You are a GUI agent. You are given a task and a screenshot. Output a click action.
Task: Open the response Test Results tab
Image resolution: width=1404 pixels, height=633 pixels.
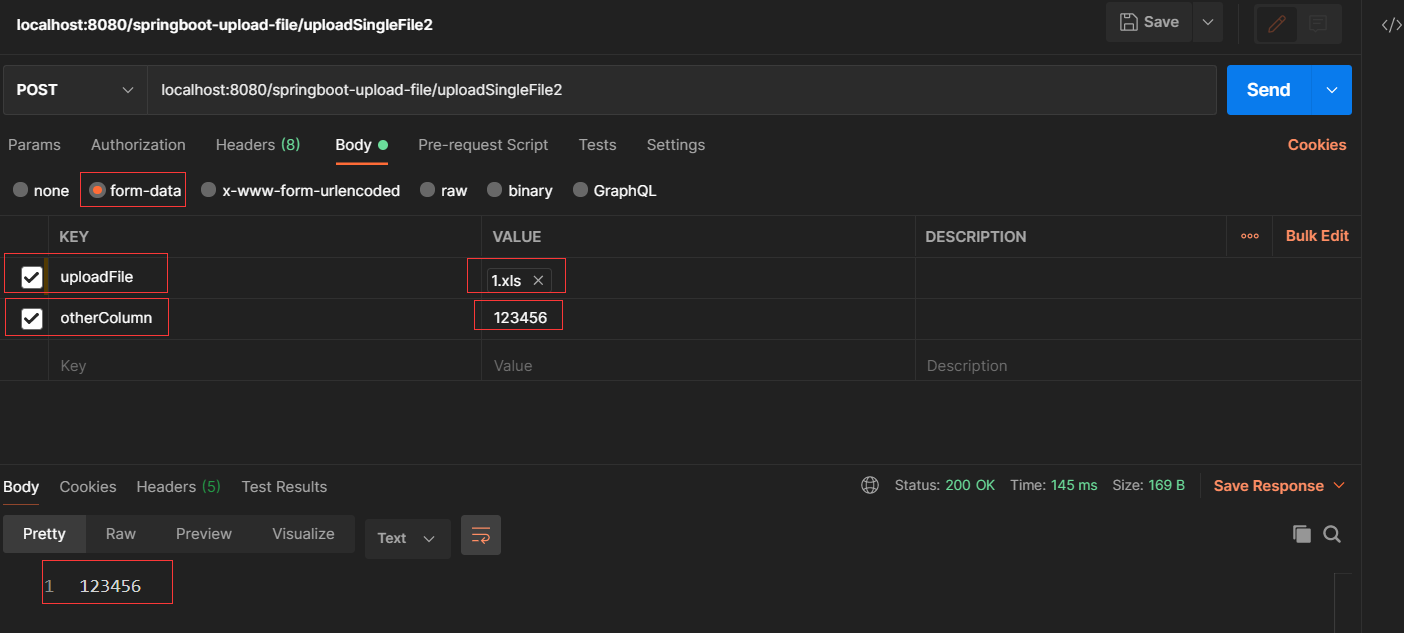284,487
